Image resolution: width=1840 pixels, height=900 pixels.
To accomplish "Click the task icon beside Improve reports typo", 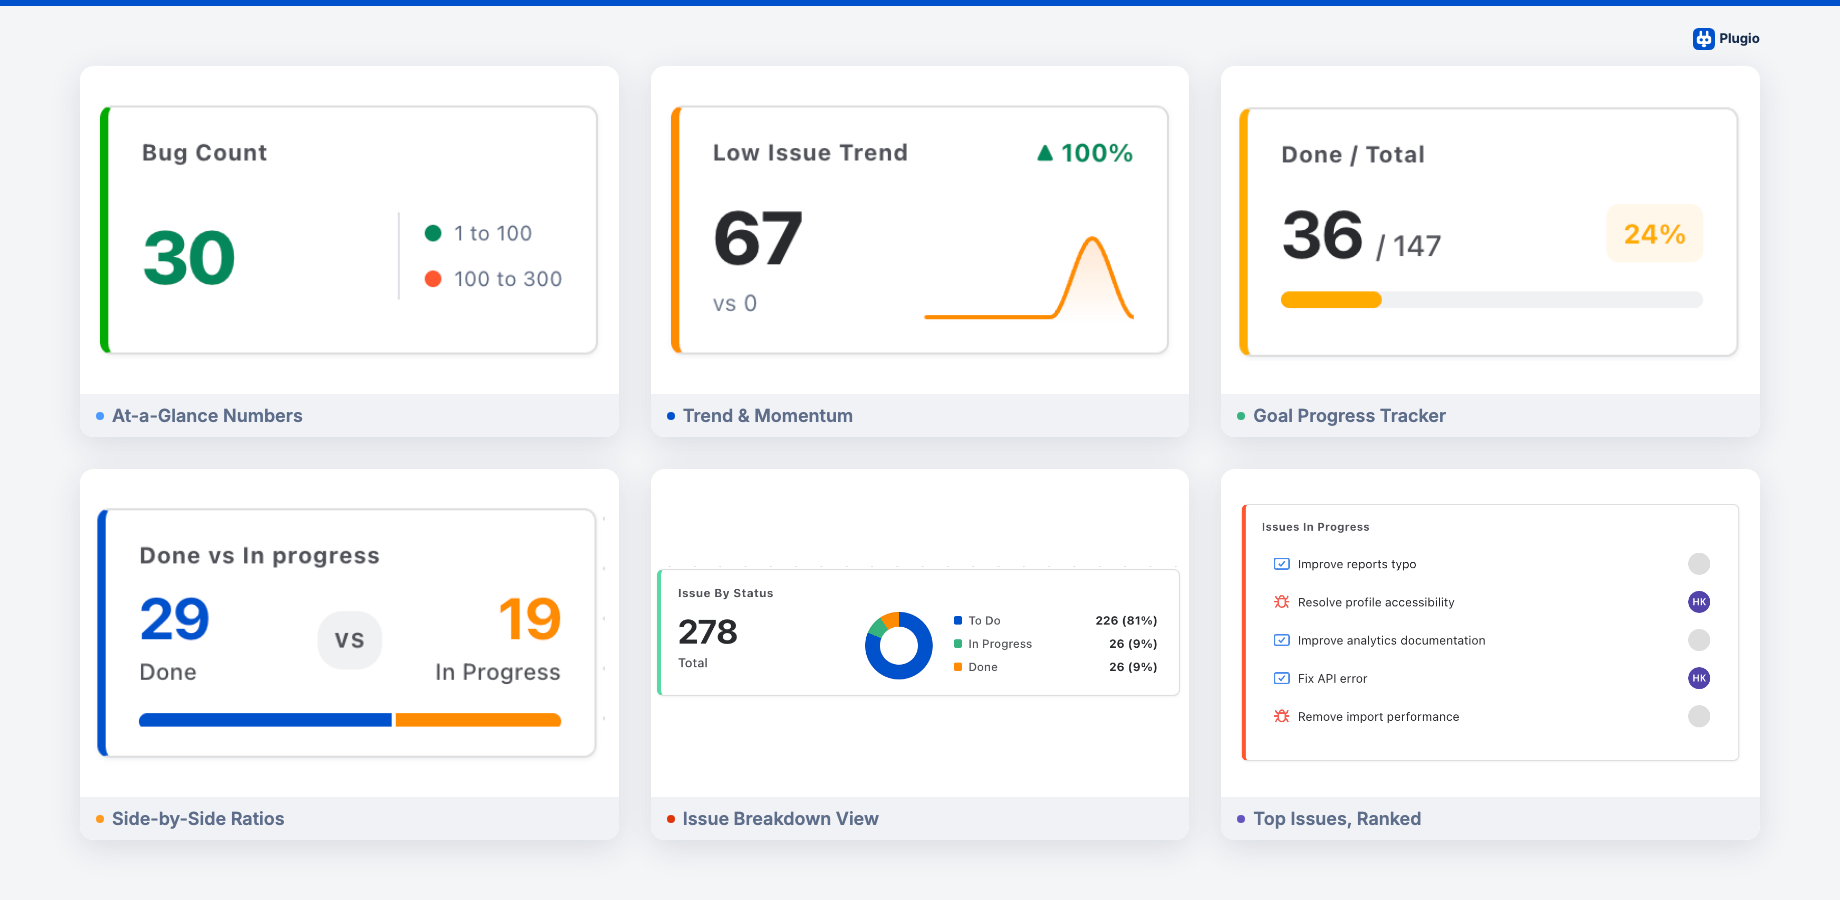I will pyautogui.click(x=1281, y=564).
